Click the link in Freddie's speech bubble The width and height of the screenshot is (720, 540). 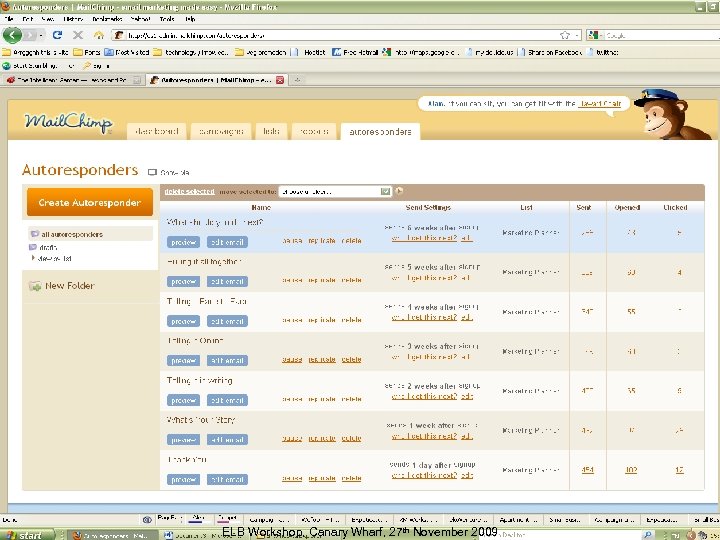point(600,104)
